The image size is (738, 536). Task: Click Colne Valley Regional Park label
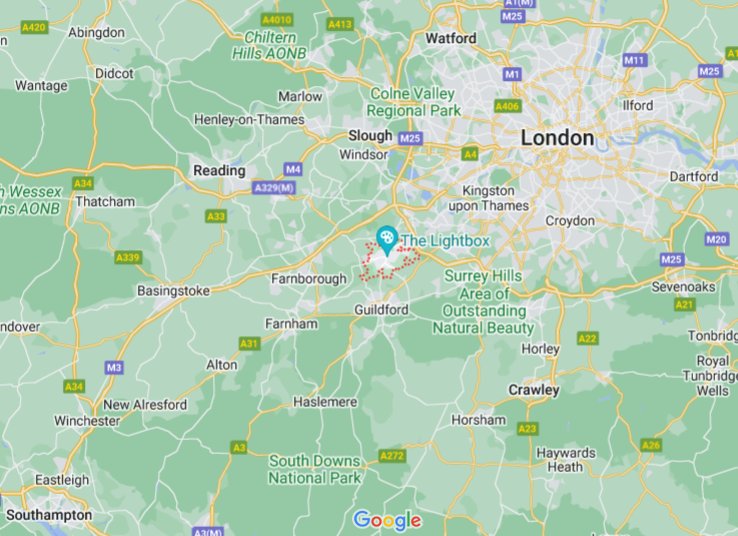coord(414,102)
